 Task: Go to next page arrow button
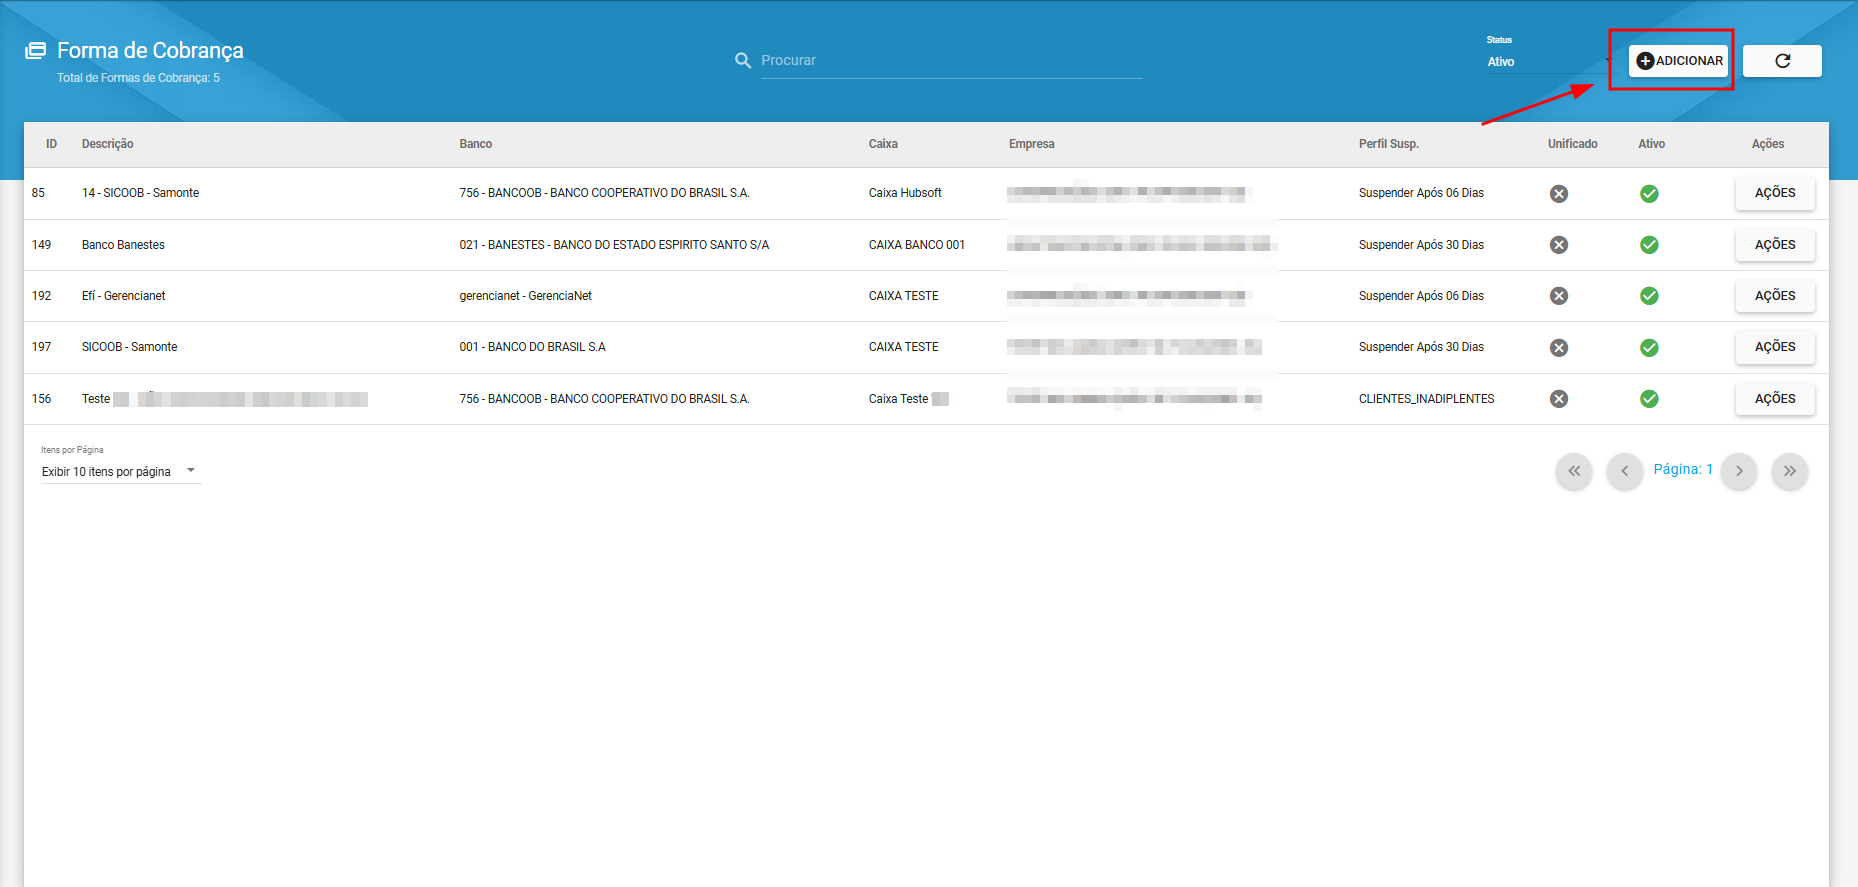(1739, 471)
